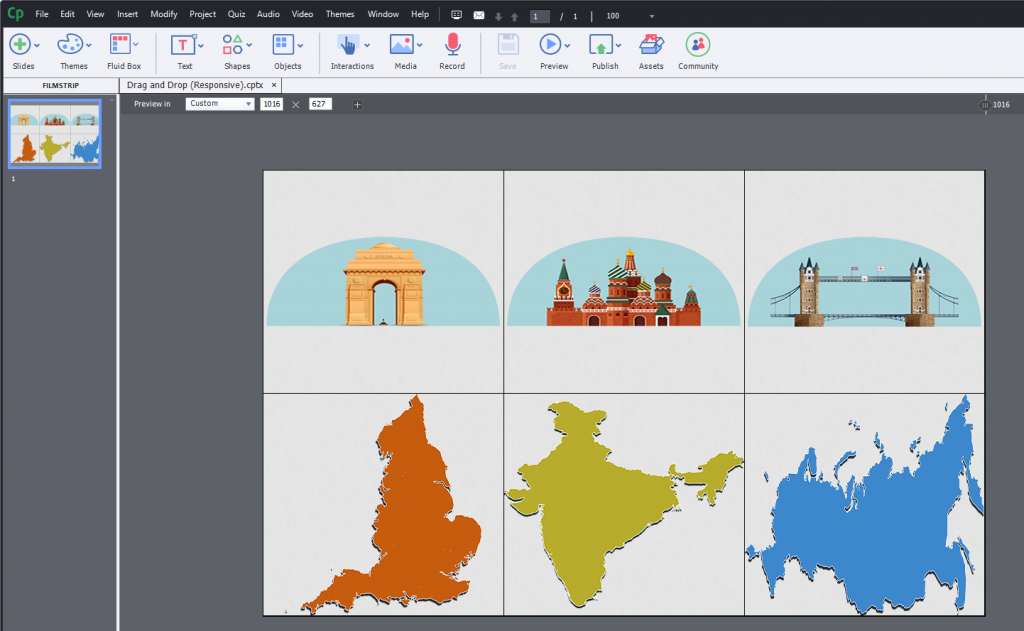
Task: Open the Quiz menu
Action: click(x=236, y=15)
